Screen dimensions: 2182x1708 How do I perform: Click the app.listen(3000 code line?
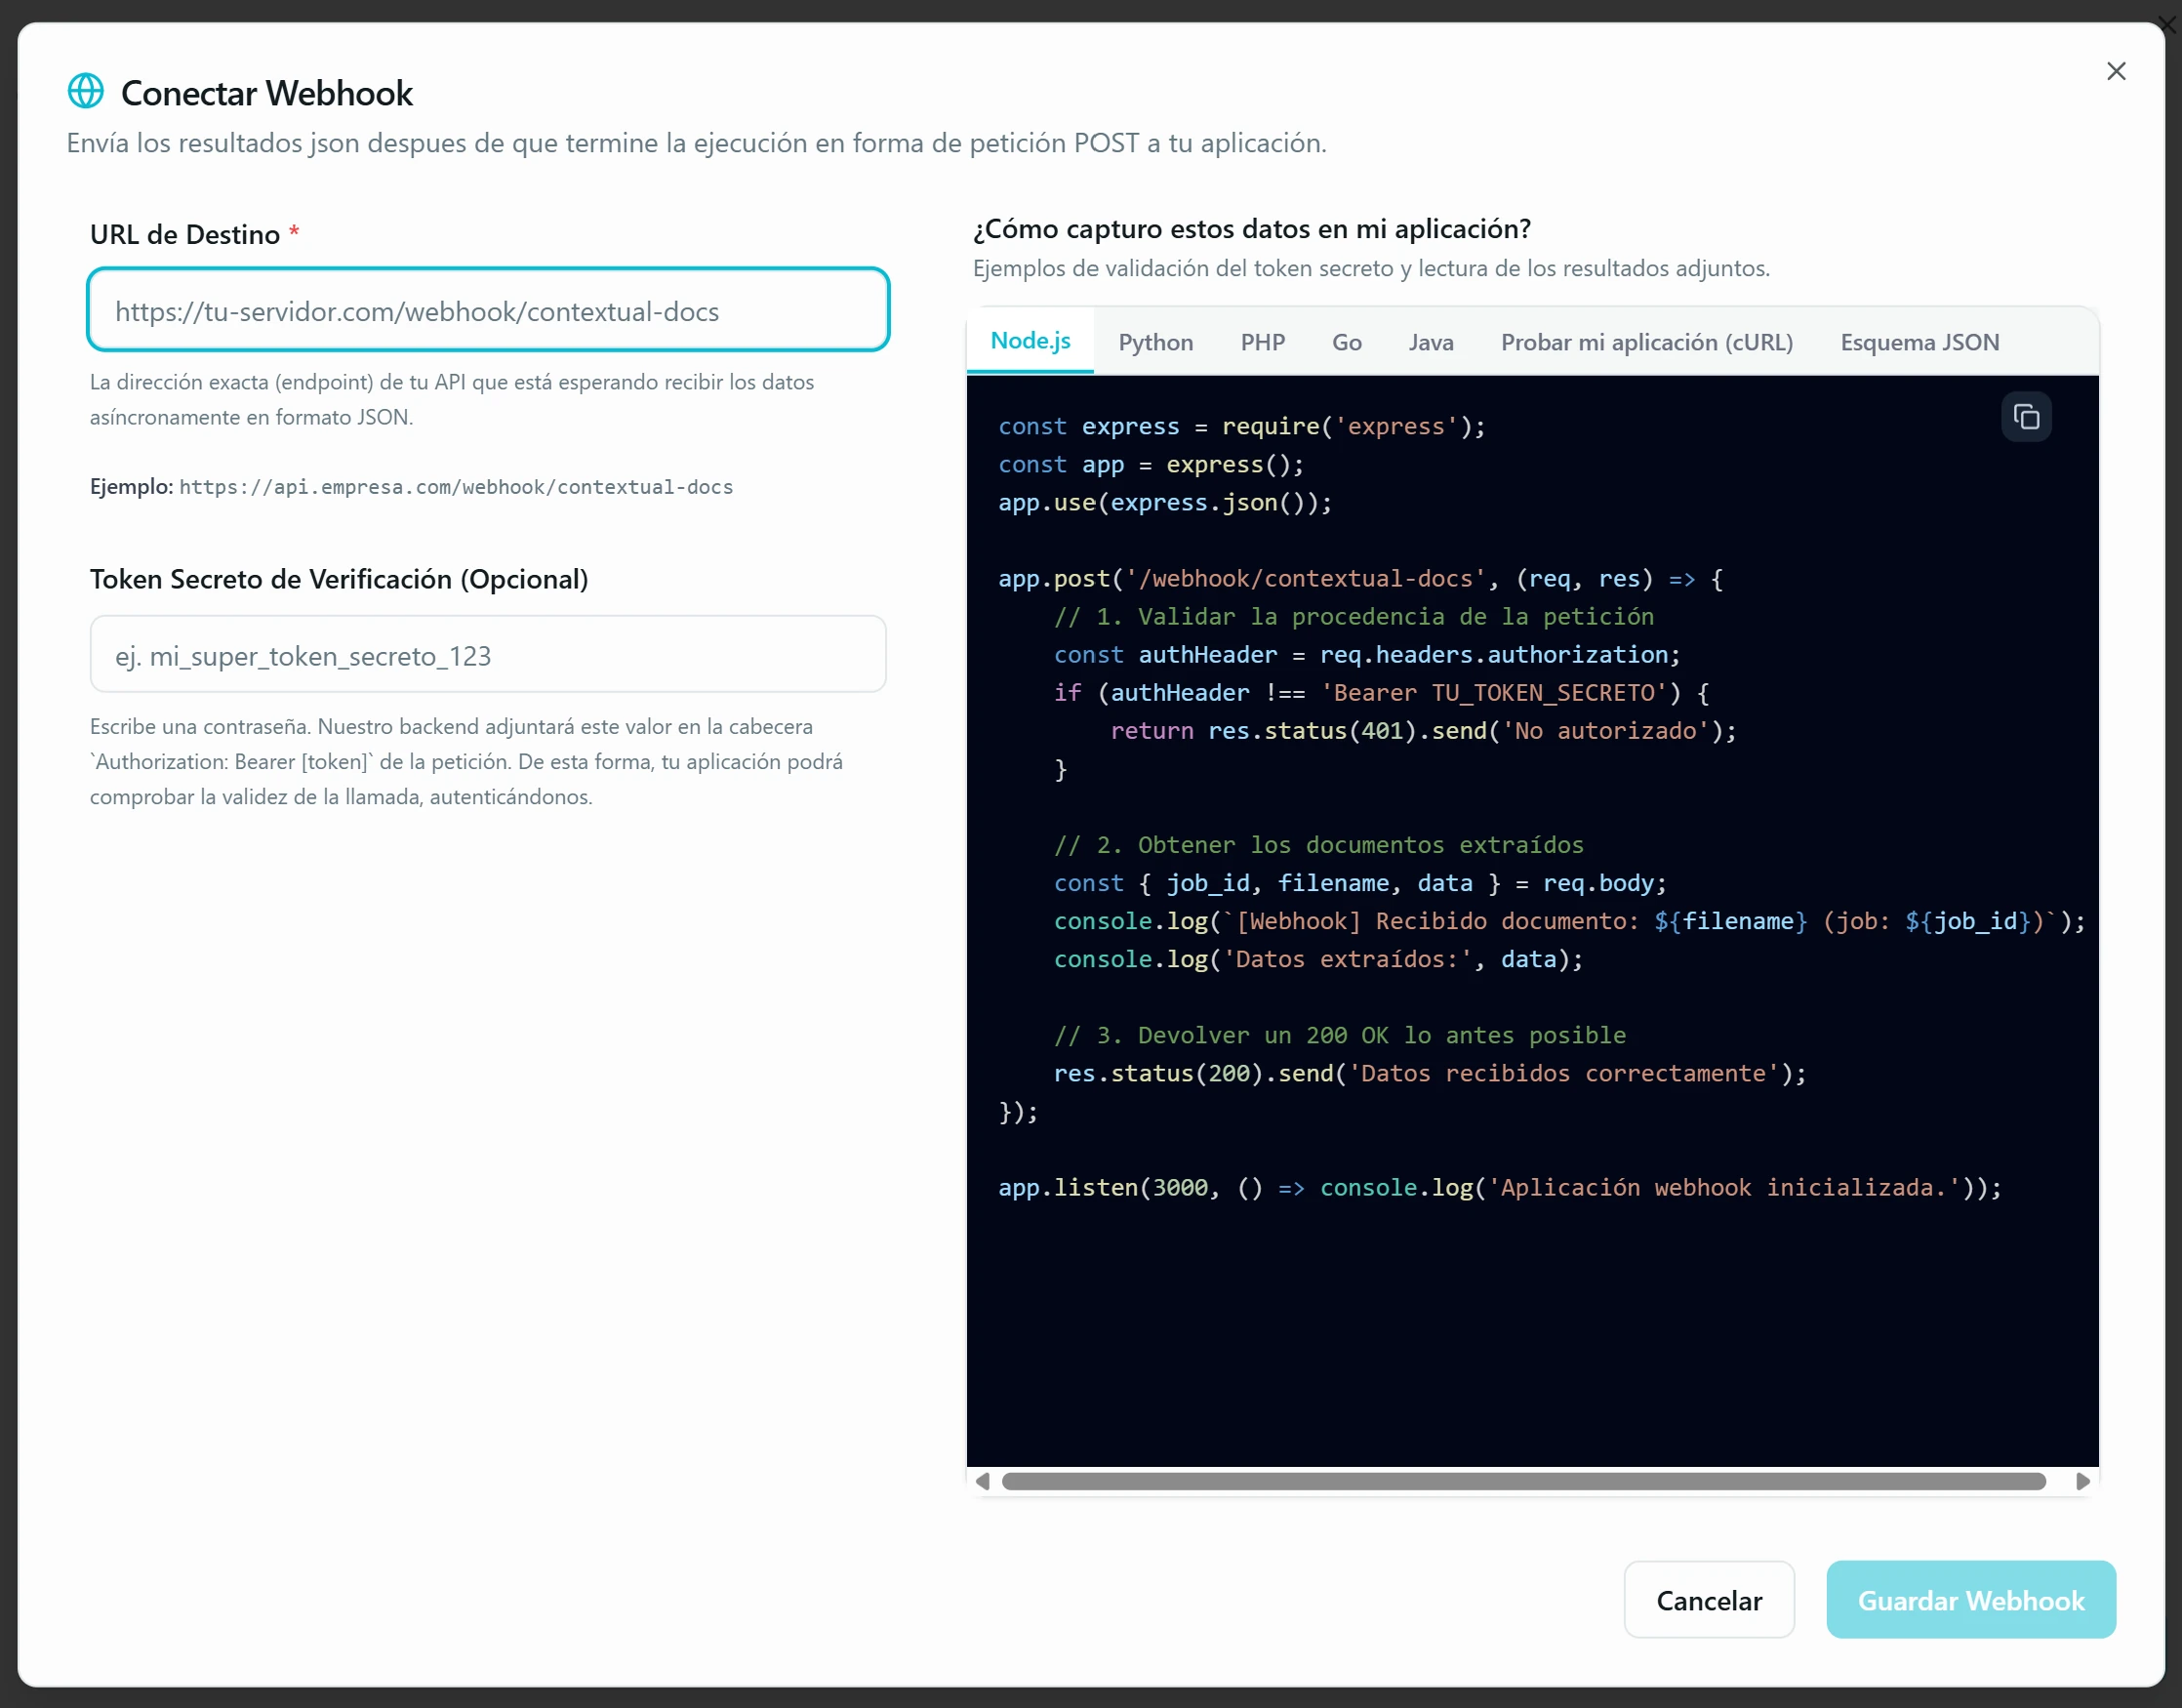[x=1500, y=1187]
